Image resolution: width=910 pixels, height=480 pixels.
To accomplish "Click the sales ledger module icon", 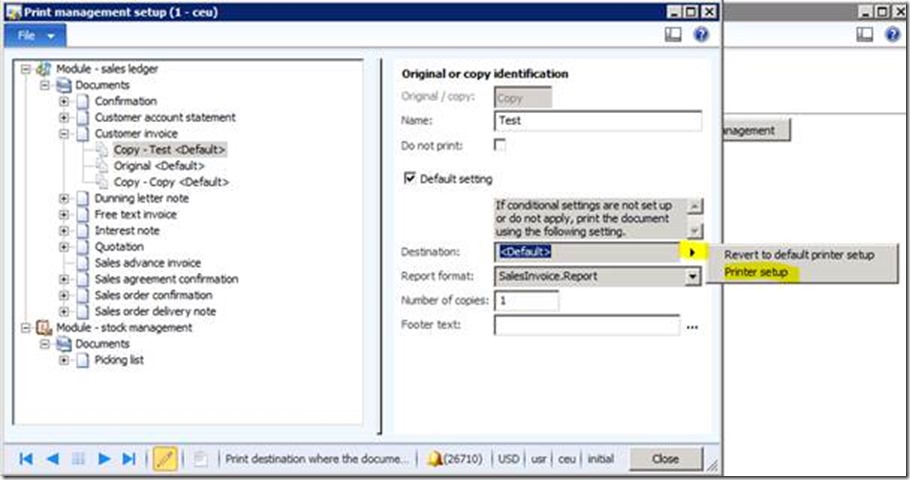I will [x=44, y=69].
